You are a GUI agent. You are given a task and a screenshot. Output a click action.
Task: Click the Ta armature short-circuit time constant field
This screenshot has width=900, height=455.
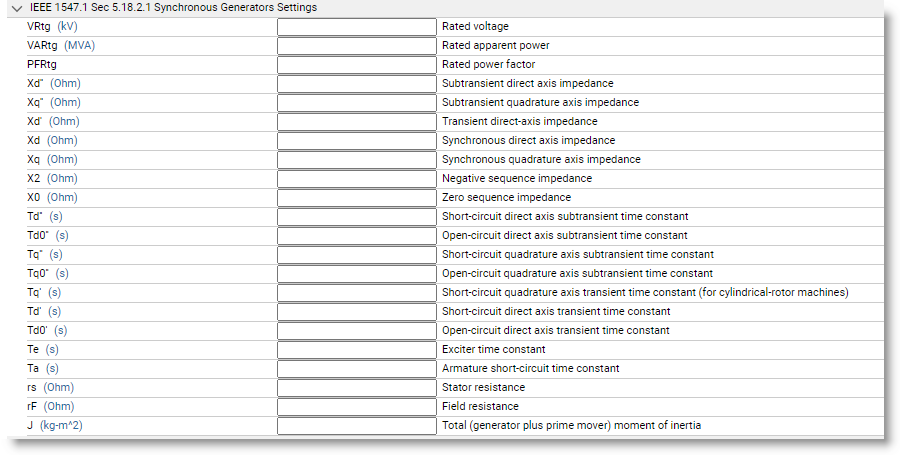coord(356,368)
